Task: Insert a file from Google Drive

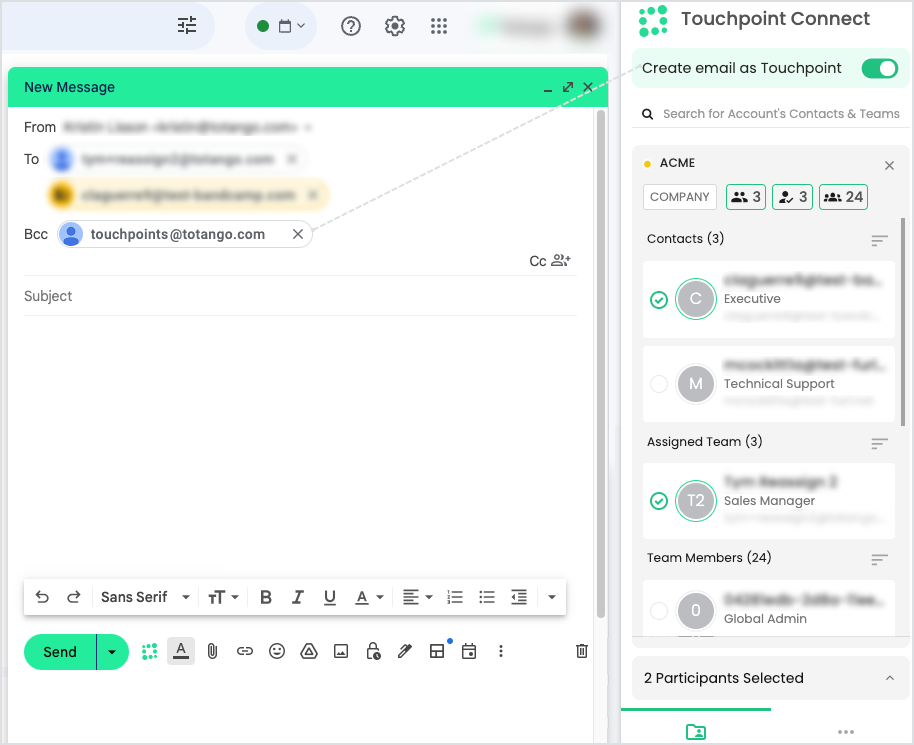Action: click(x=309, y=651)
